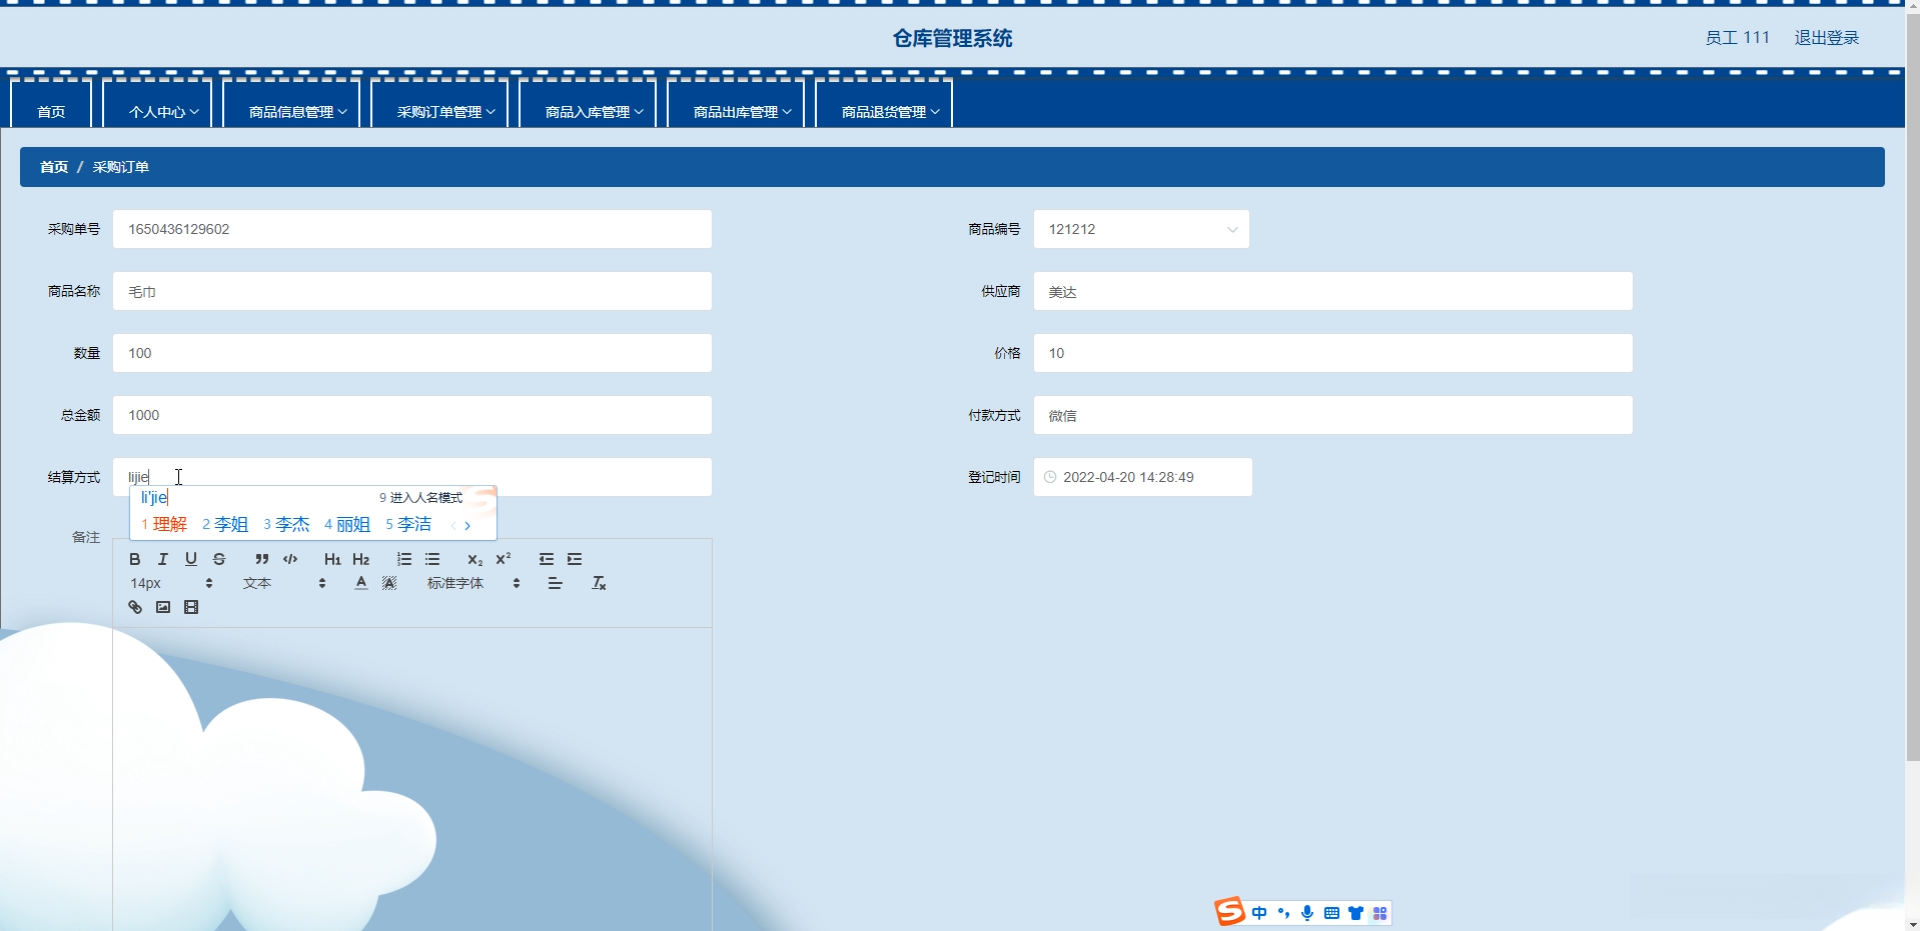The width and height of the screenshot is (1920, 931).
Task: Go to 首页 in the breadcrumb
Action: (54, 167)
